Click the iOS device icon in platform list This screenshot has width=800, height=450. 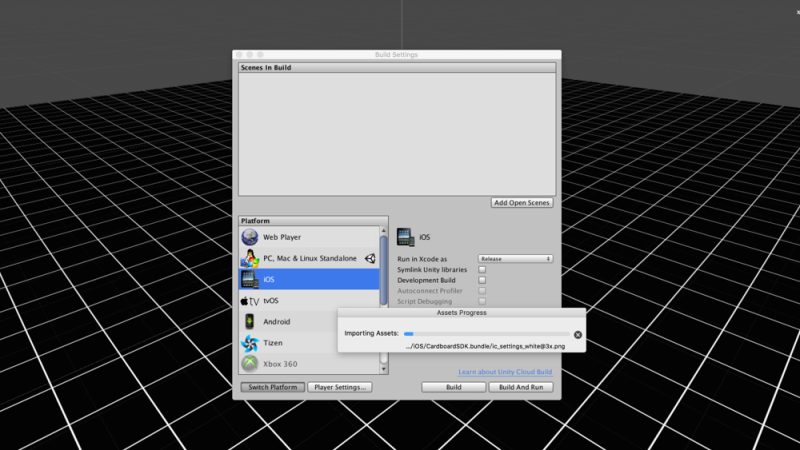pyautogui.click(x=249, y=280)
